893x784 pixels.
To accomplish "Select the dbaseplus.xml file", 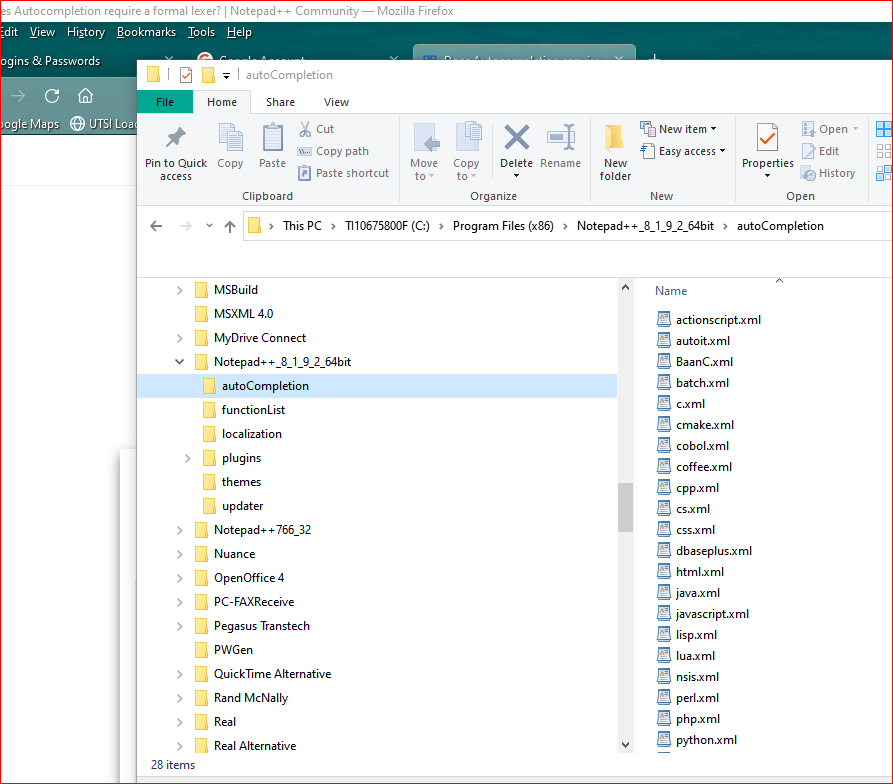I will pyautogui.click(x=714, y=551).
